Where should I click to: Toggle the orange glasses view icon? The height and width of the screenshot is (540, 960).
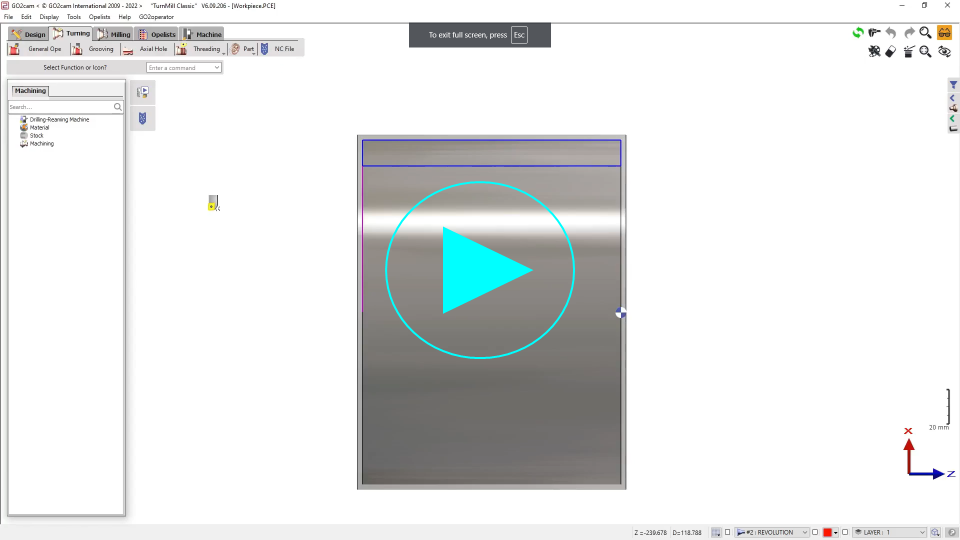[945, 33]
